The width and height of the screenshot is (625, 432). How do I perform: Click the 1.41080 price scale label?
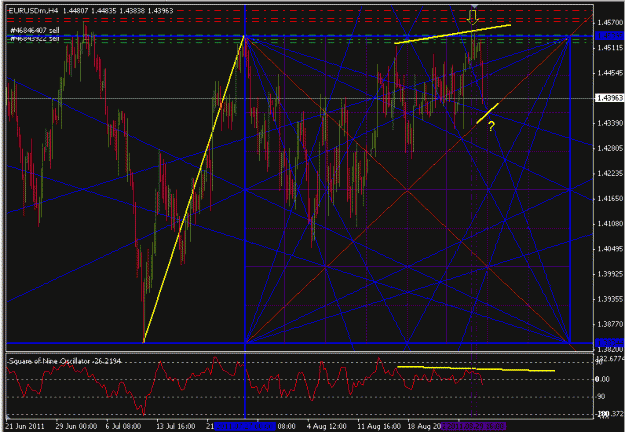[610, 224]
